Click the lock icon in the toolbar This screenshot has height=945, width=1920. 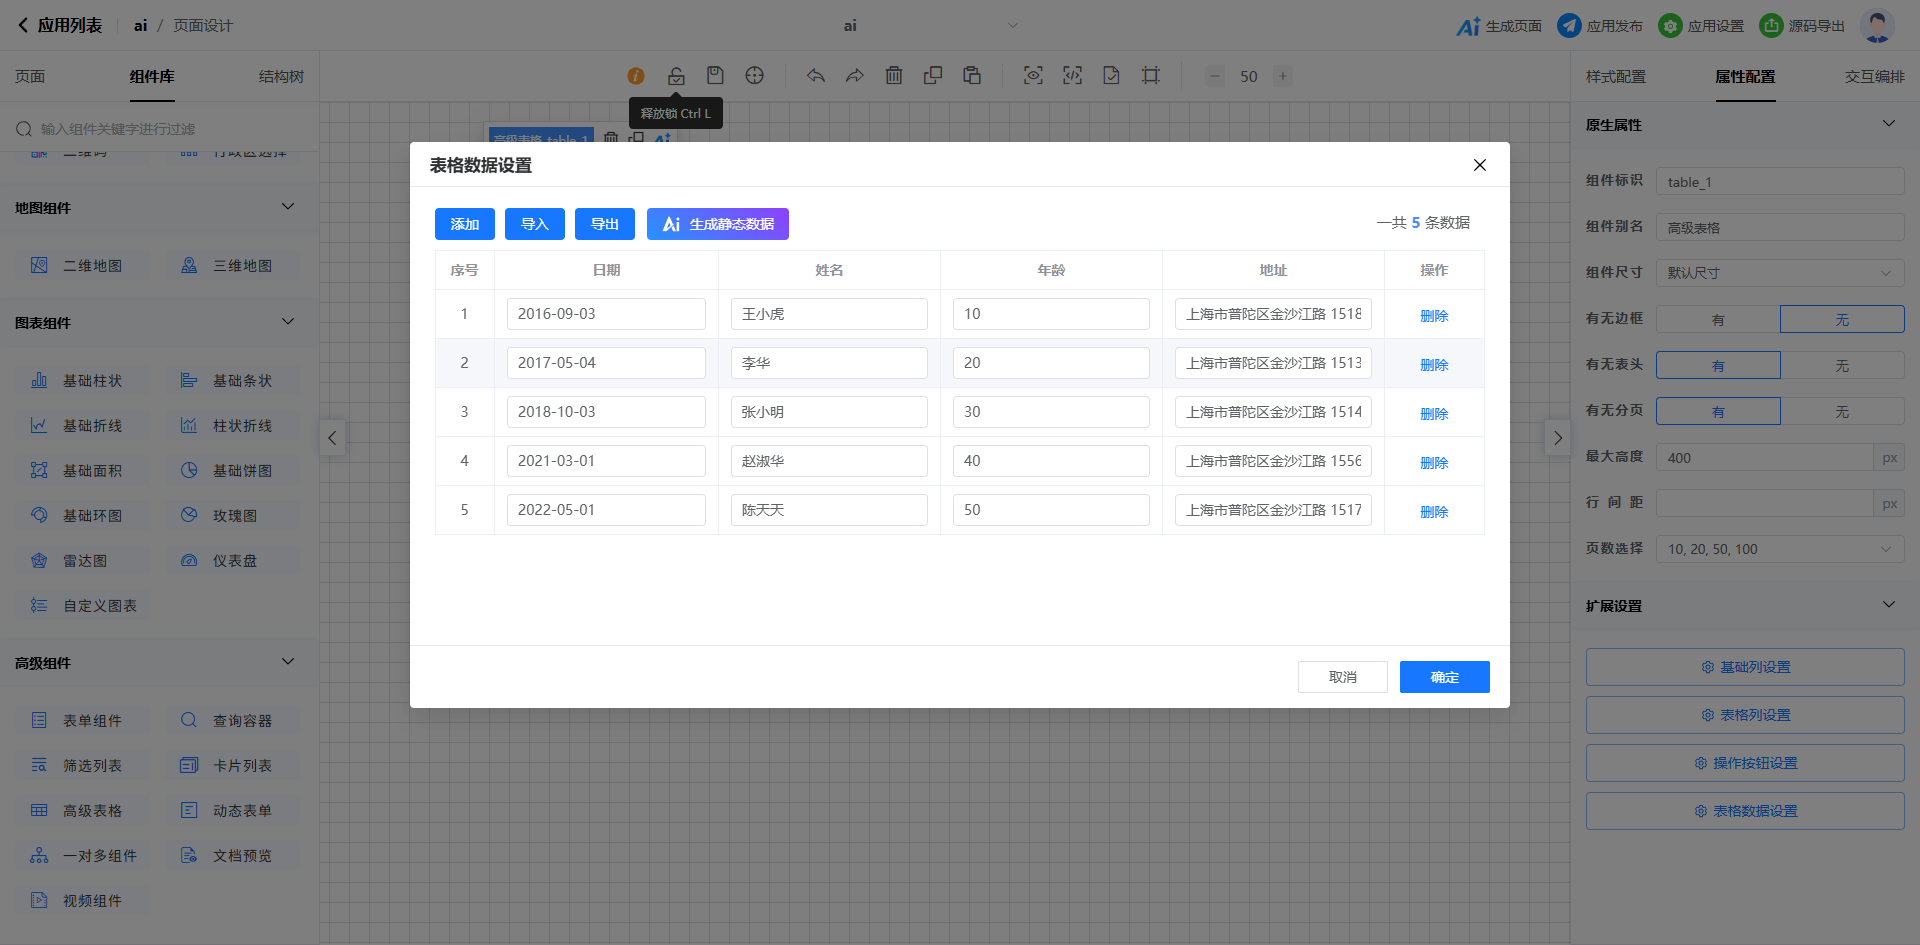[676, 76]
